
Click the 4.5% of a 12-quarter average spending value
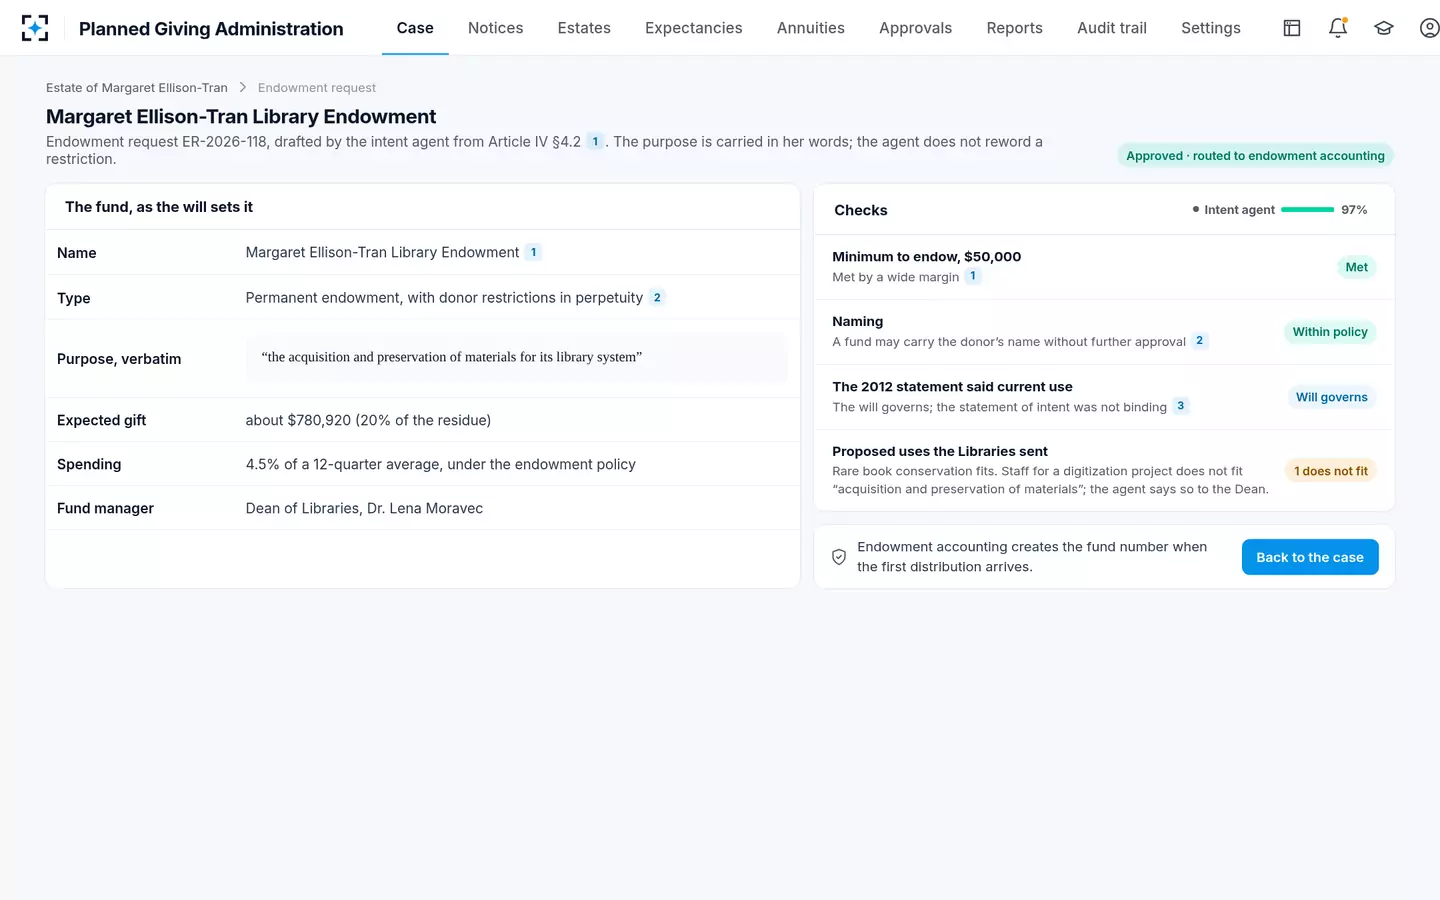[441, 464]
